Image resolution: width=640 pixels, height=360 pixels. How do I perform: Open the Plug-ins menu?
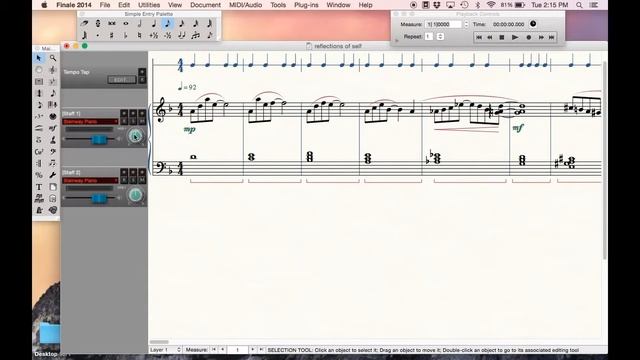[x=306, y=5]
